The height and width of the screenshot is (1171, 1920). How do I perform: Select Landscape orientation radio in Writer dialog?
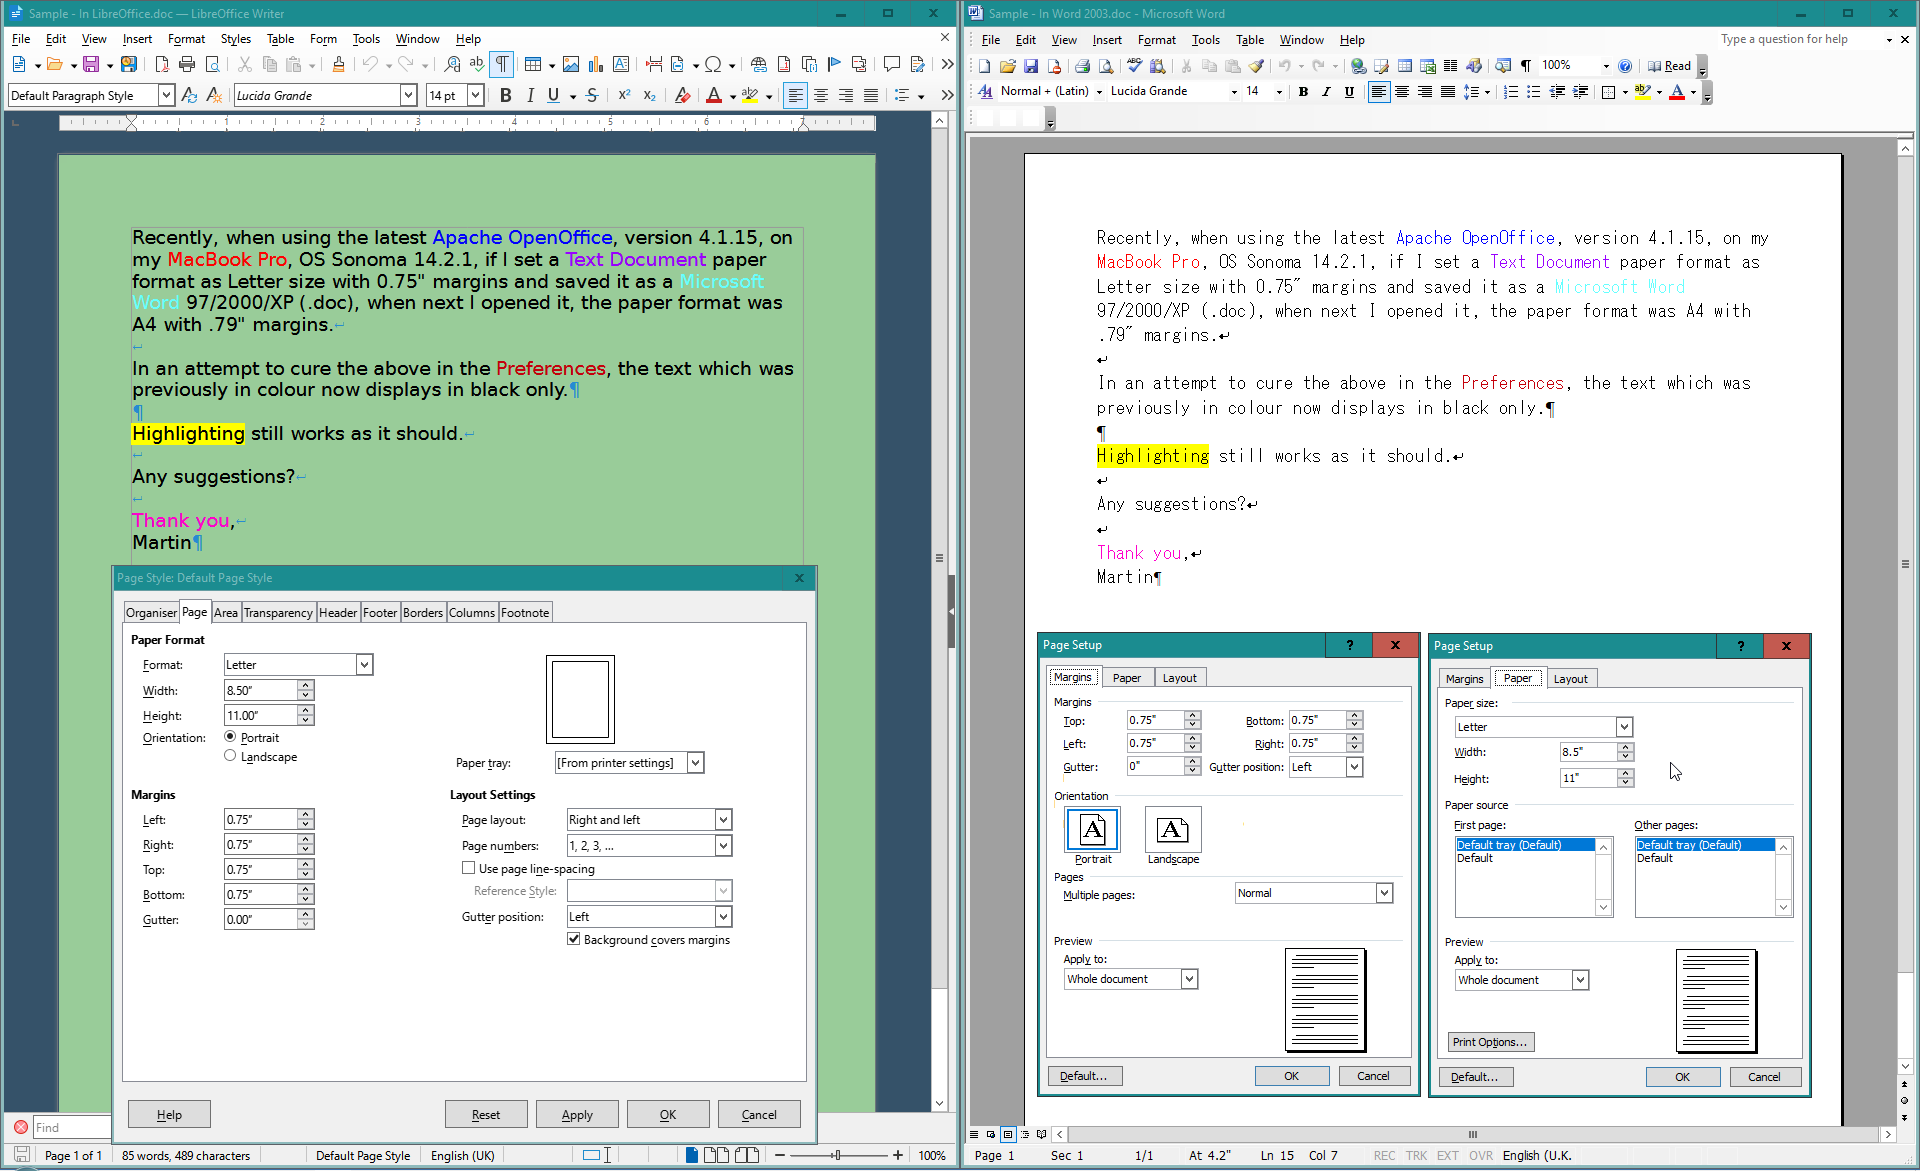[230, 756]
